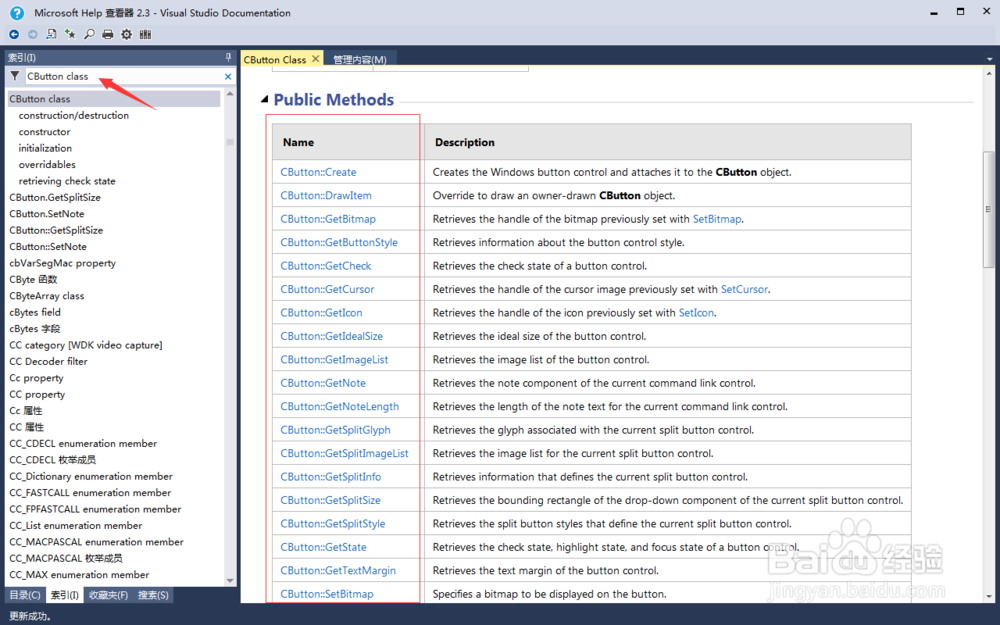Viewport: 1000px width, 625px height.
Task: Select CButton.GetSplitSize index entry
Action: [55, 197]
